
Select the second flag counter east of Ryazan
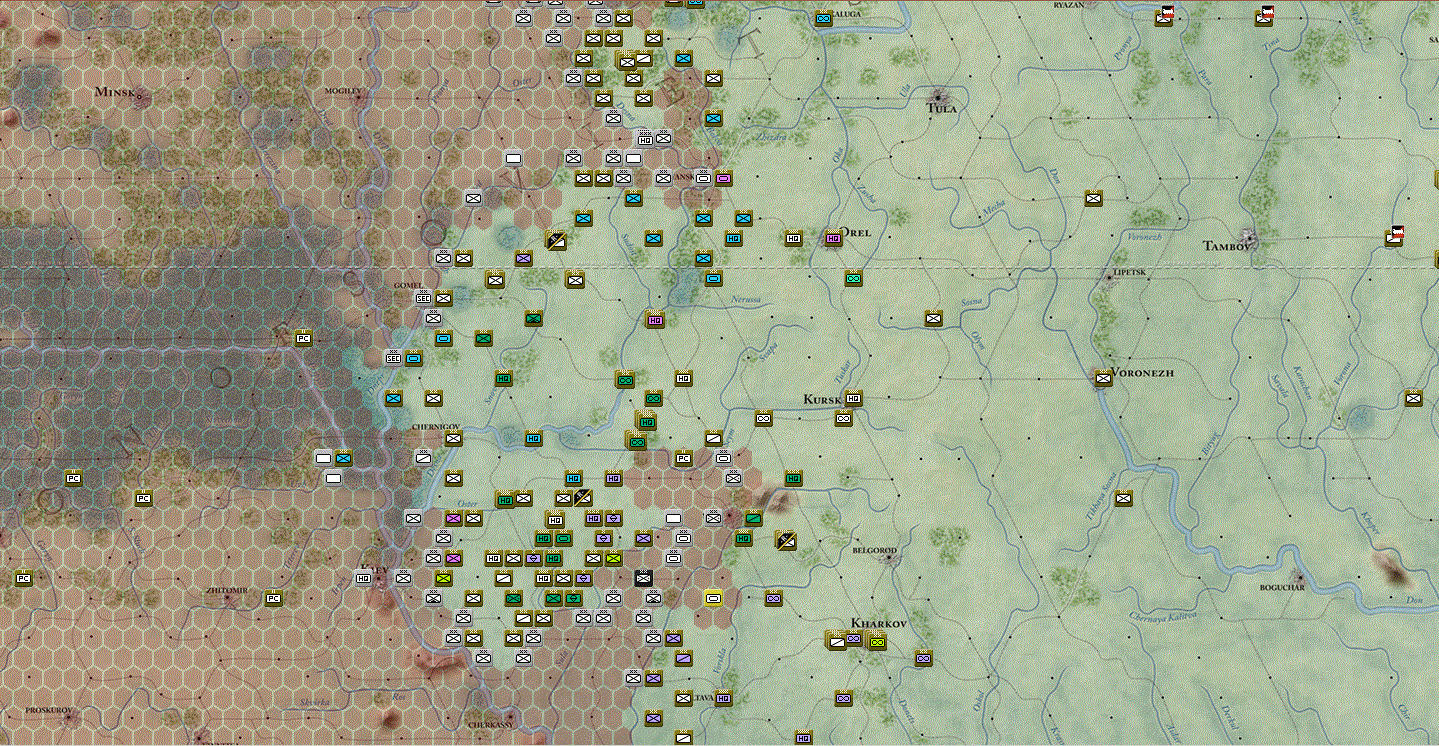1266,16
